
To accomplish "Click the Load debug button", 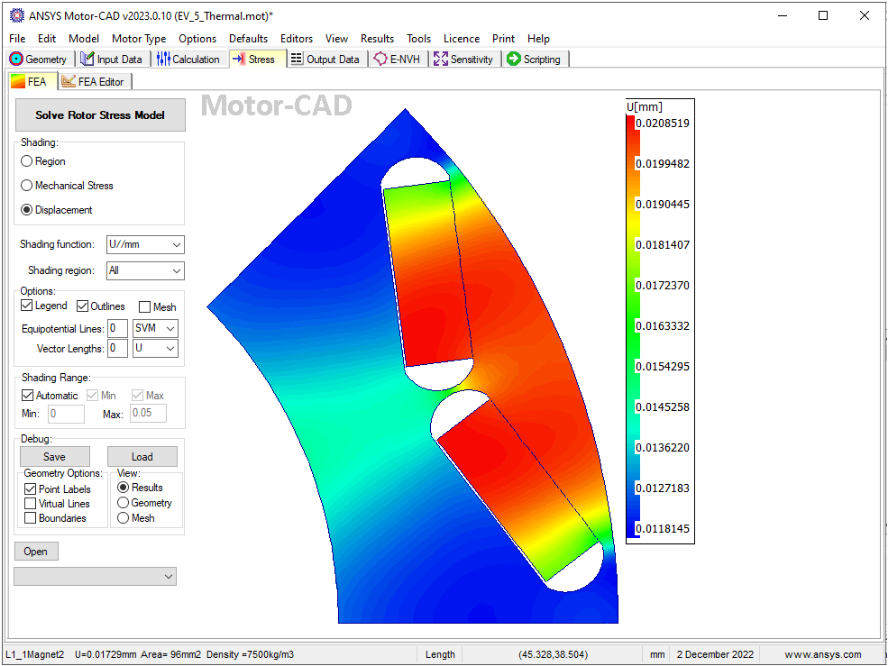I will [x=142, y=456].
